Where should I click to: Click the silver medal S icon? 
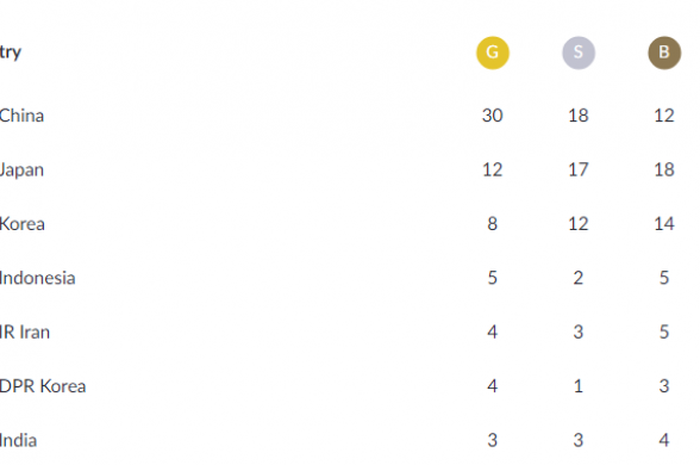578,53
